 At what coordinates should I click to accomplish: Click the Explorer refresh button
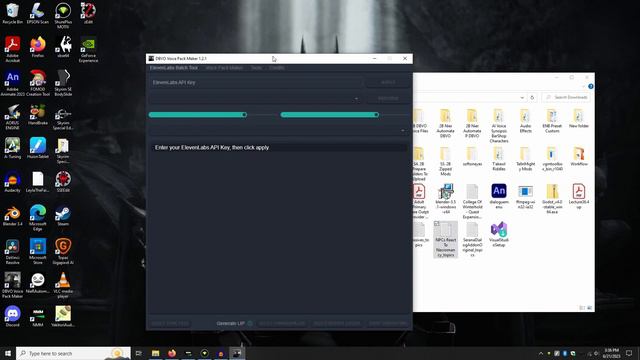pos(532,98)
